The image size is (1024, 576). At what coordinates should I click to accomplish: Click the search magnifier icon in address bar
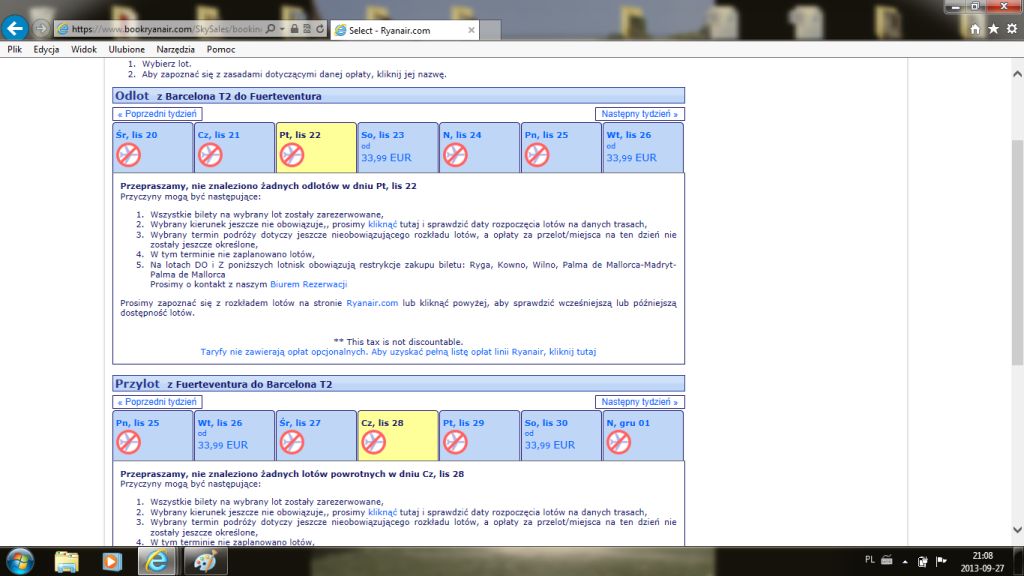coord(270,29)
